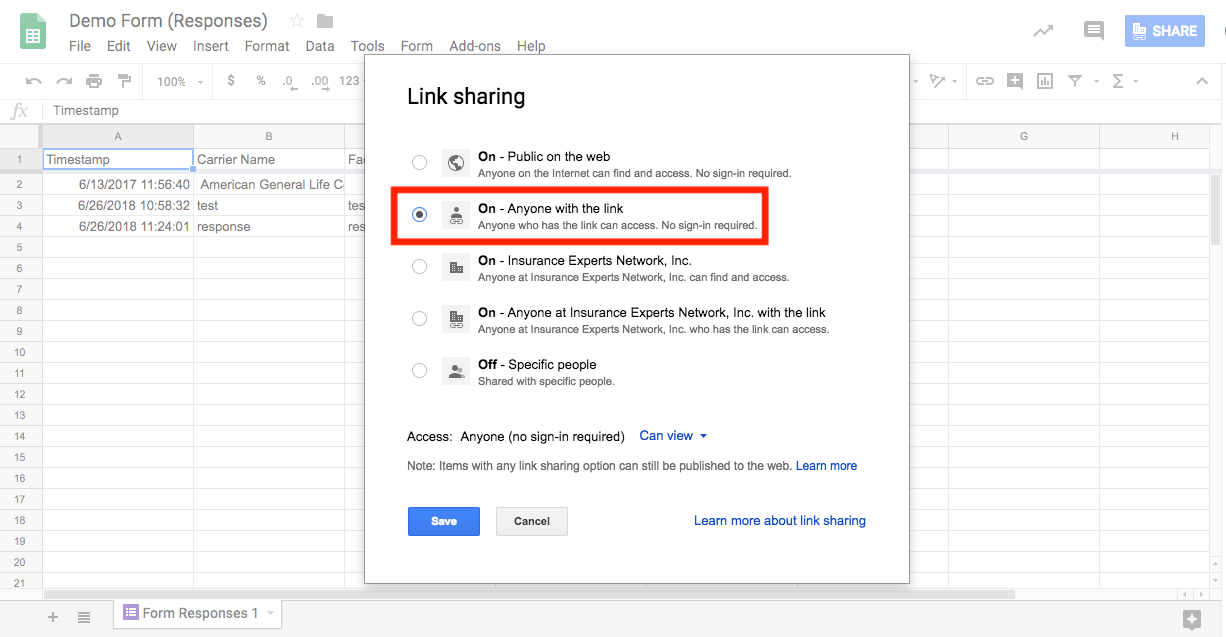This screenshot has width=1226, height=637.
Task: Format as currency with dollar icon
Action: click(231, 81)
